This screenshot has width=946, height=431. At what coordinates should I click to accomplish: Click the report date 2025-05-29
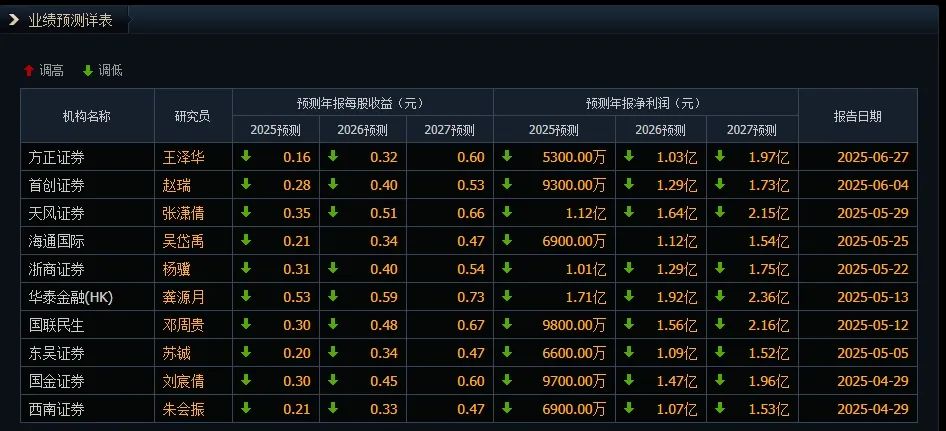(872, 213)
